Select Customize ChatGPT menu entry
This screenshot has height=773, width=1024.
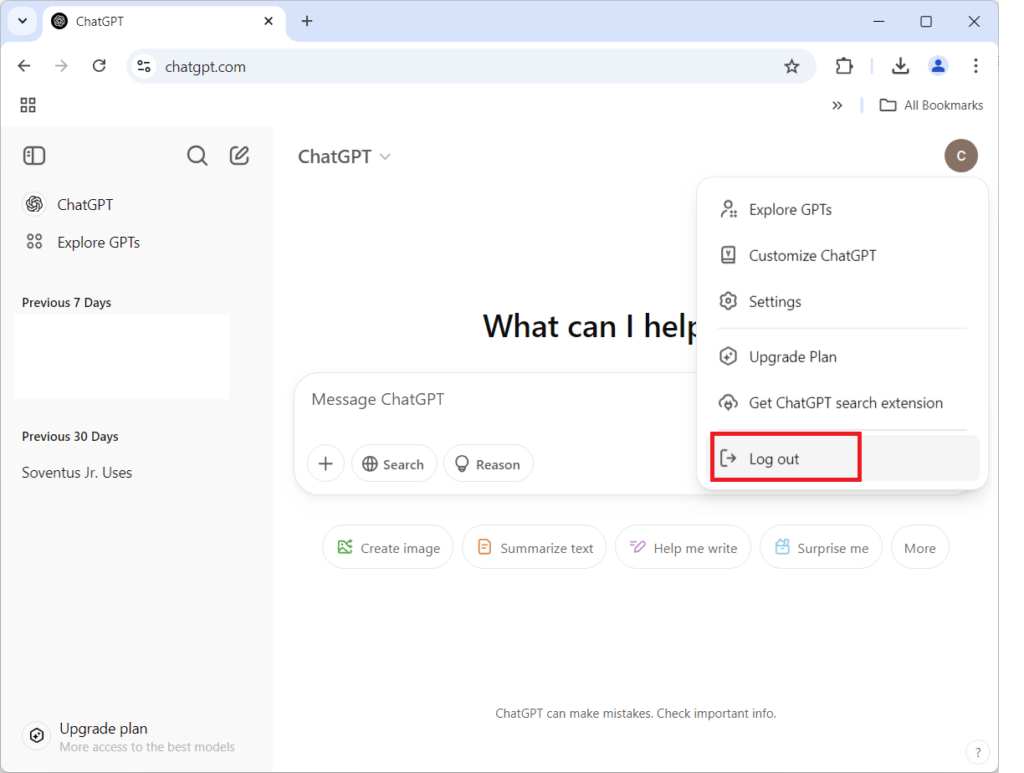(842, 255)
